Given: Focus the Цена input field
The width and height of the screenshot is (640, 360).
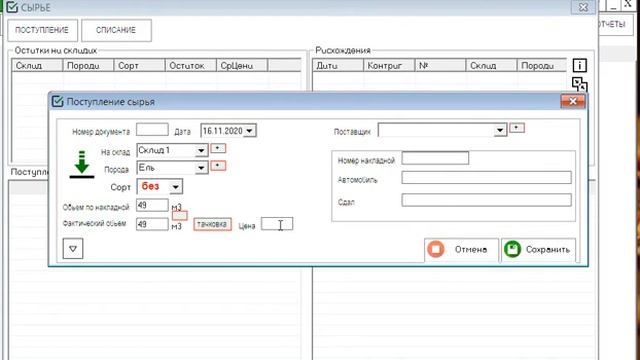Looking at the screenshot, I should point(277,224).
